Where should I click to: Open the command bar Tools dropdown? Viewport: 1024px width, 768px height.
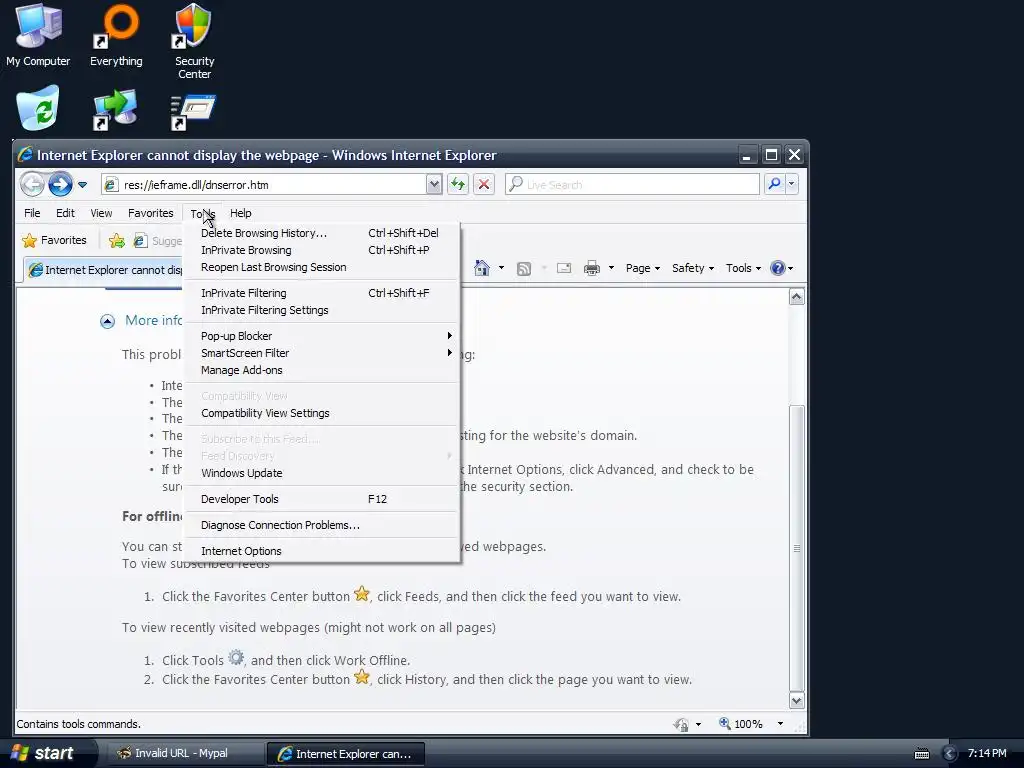coord(743,268)
